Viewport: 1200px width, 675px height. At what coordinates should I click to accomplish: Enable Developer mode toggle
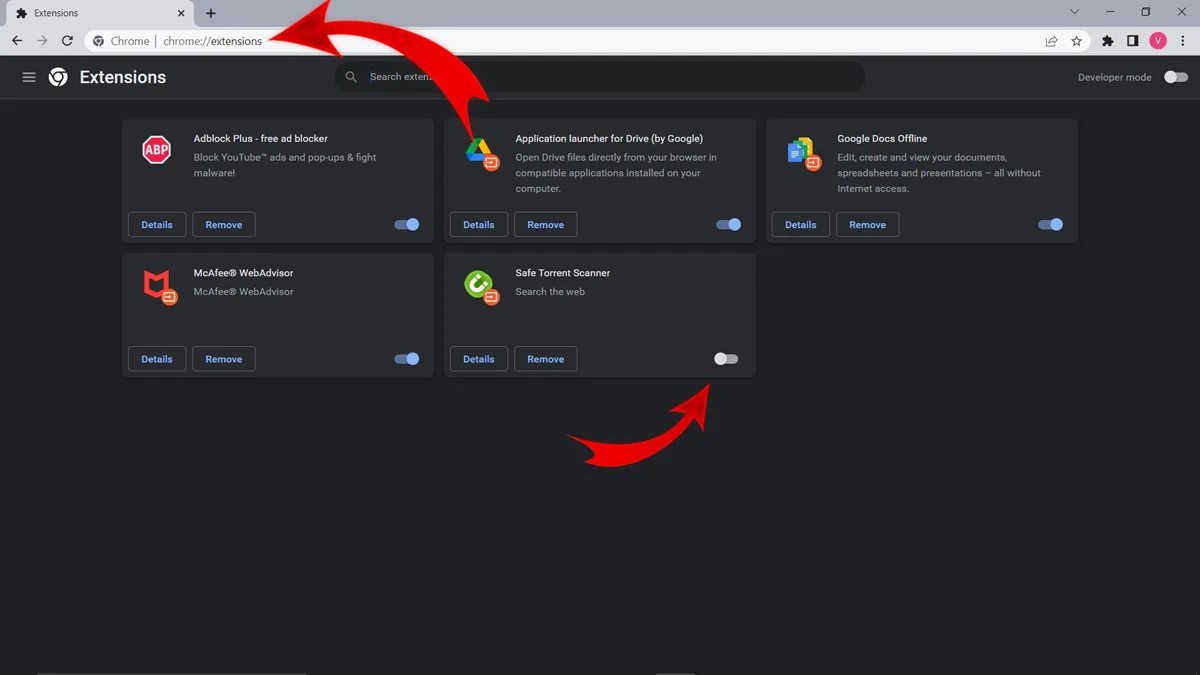(x=1176, y=77)
